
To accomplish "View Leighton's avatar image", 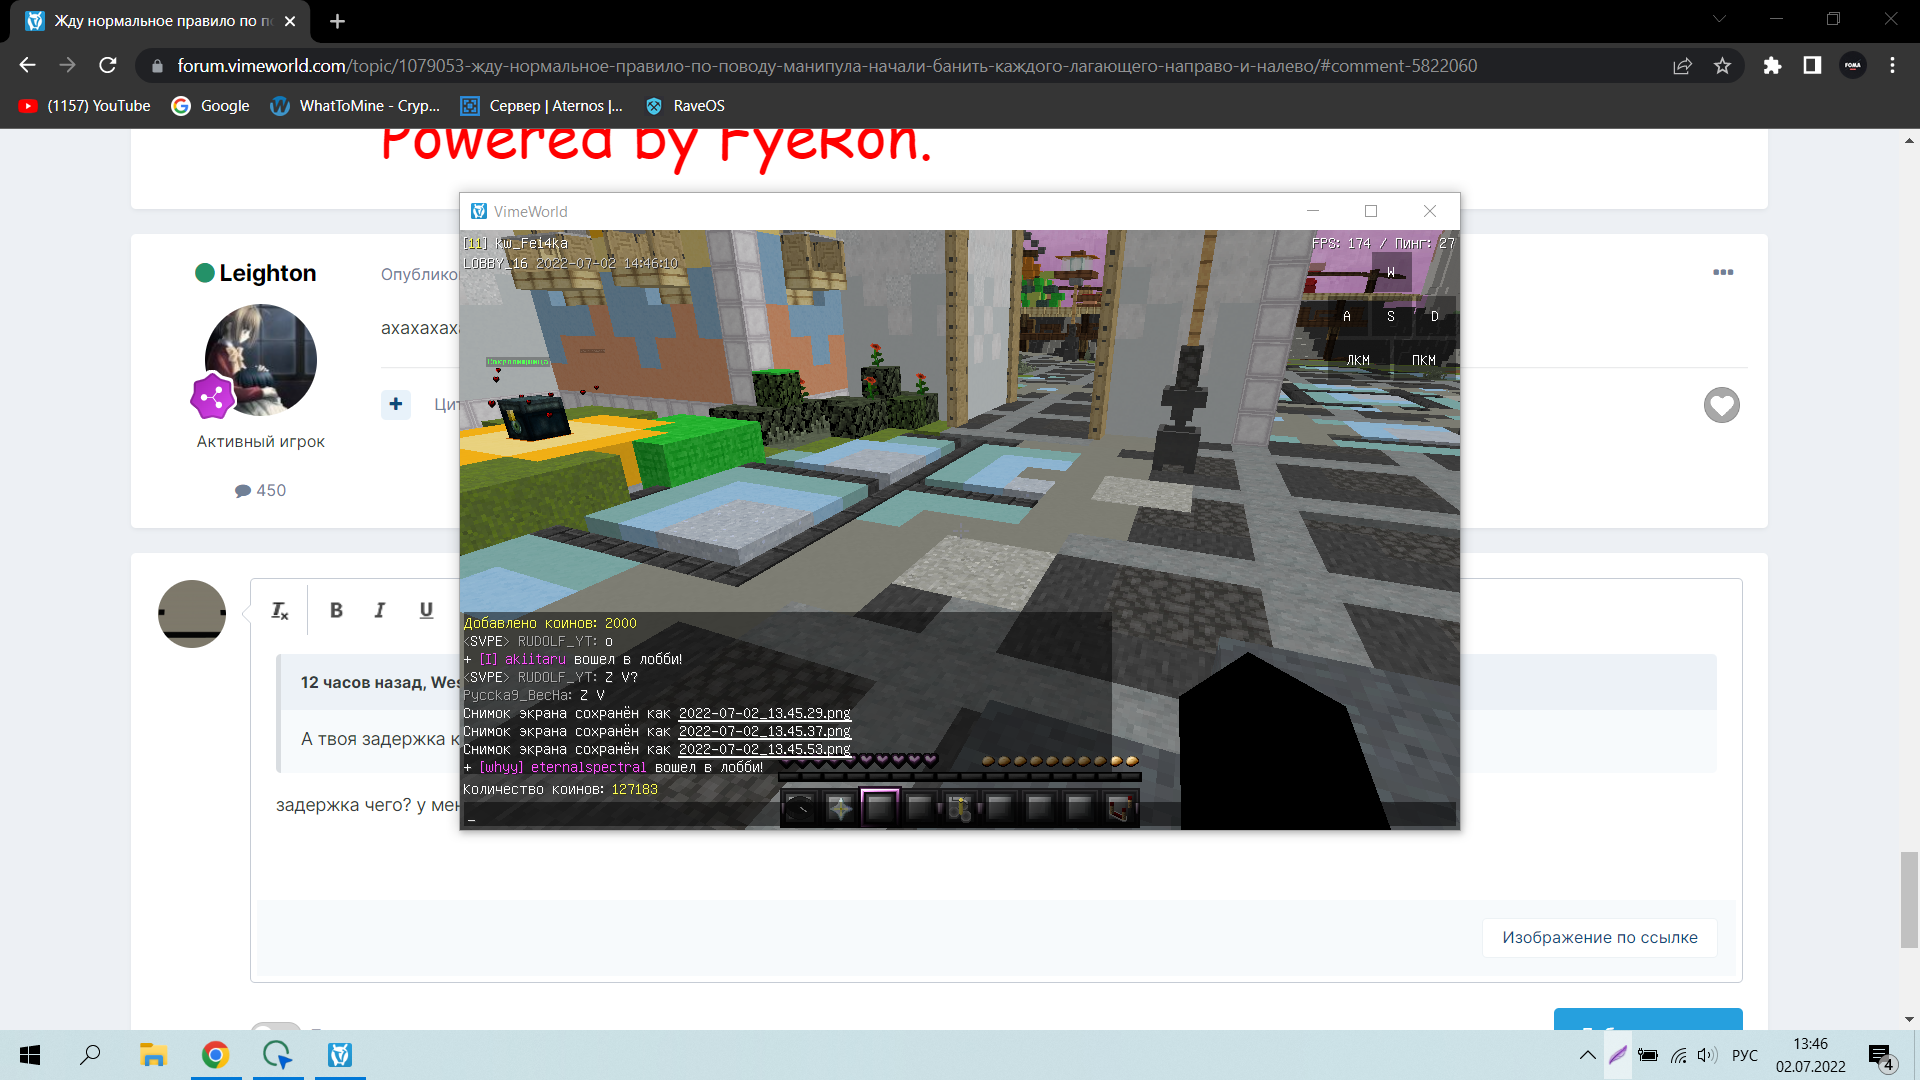I will [x=260, y=360].
